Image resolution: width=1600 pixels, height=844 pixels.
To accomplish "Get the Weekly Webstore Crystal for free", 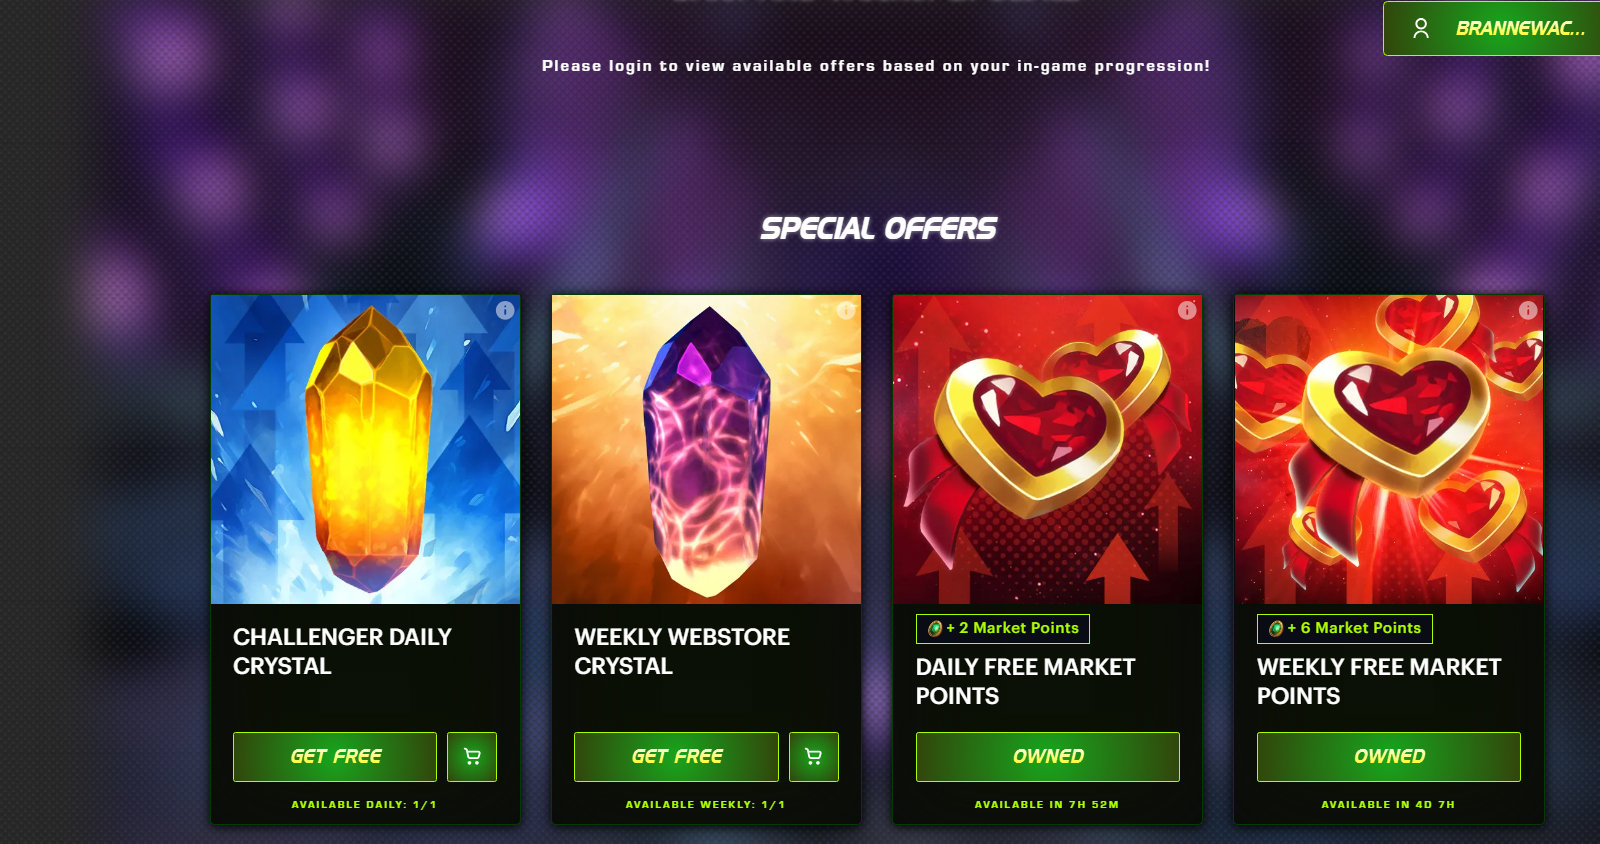I will click(x=676, y=757).
